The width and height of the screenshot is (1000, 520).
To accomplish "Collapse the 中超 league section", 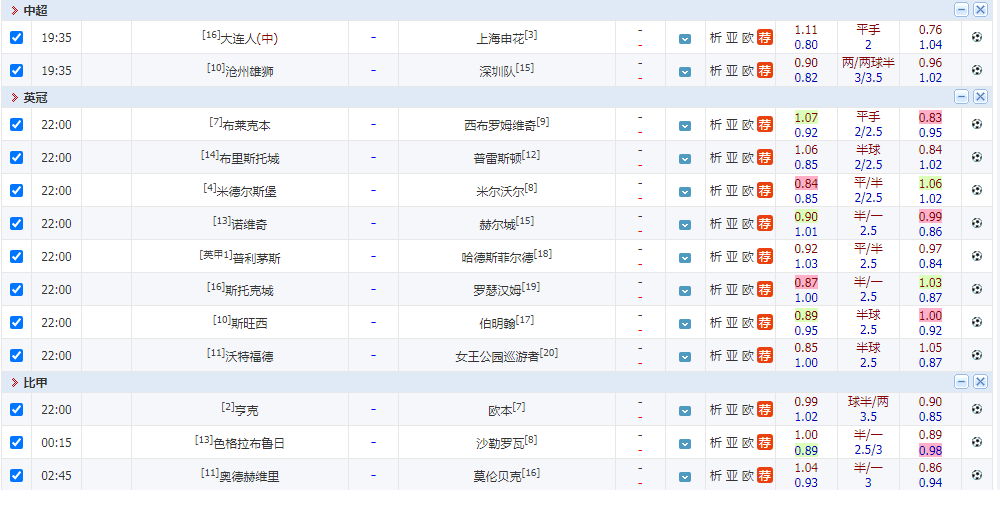I will pos(961,10).
